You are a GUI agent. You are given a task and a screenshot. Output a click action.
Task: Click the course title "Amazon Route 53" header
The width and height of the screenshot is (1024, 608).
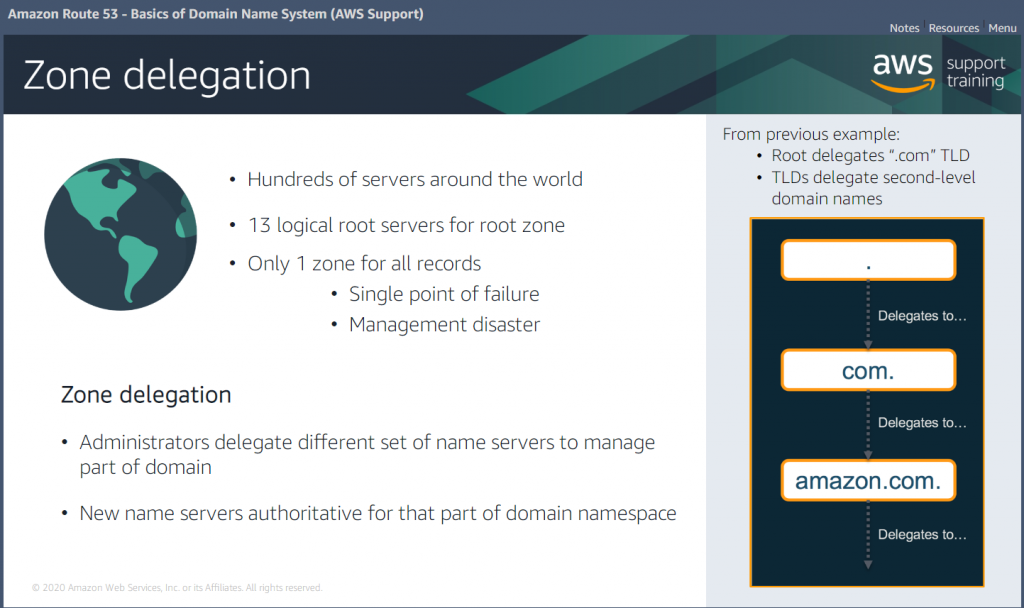215,14
